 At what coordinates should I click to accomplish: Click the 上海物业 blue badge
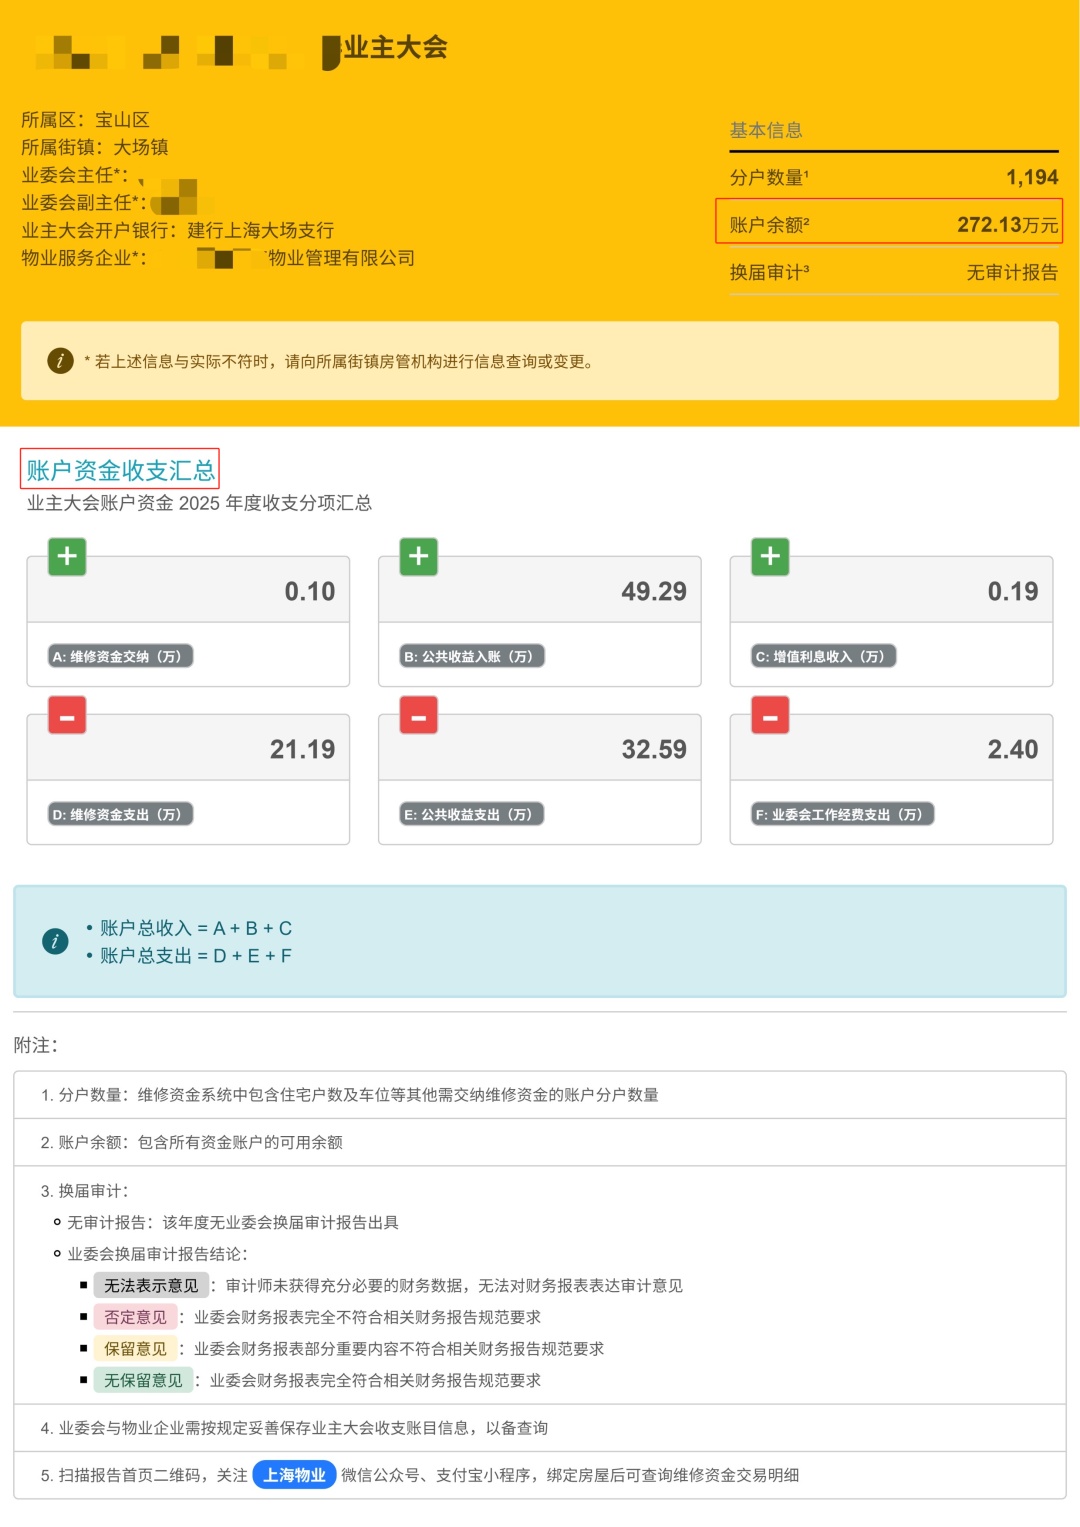[x=294, y=1475]
